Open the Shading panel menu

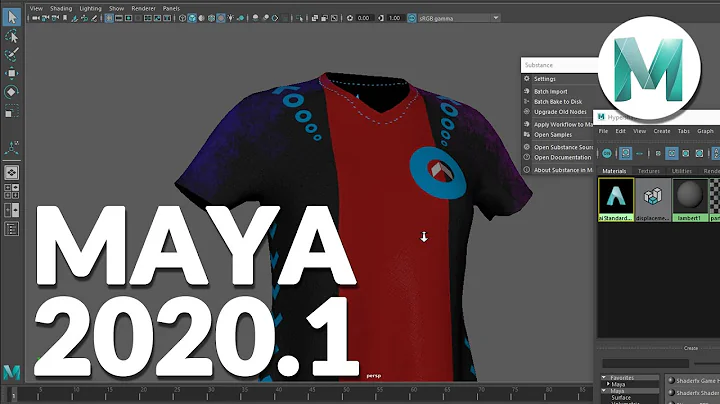pos(61,8)
